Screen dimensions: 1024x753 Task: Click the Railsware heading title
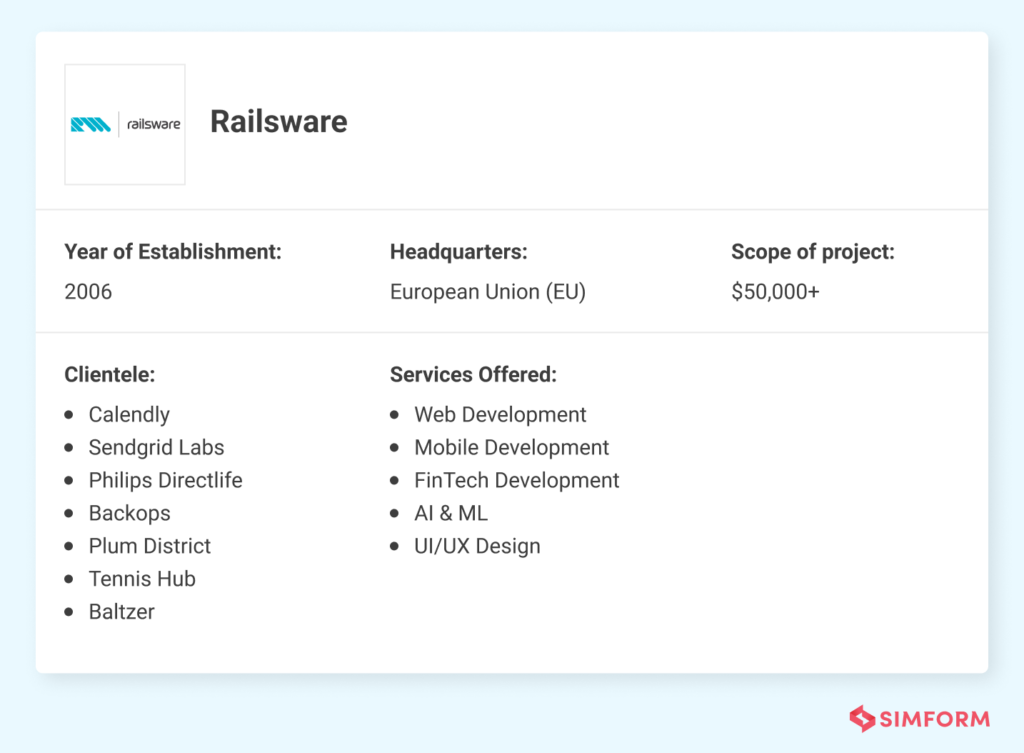point(278,121)
